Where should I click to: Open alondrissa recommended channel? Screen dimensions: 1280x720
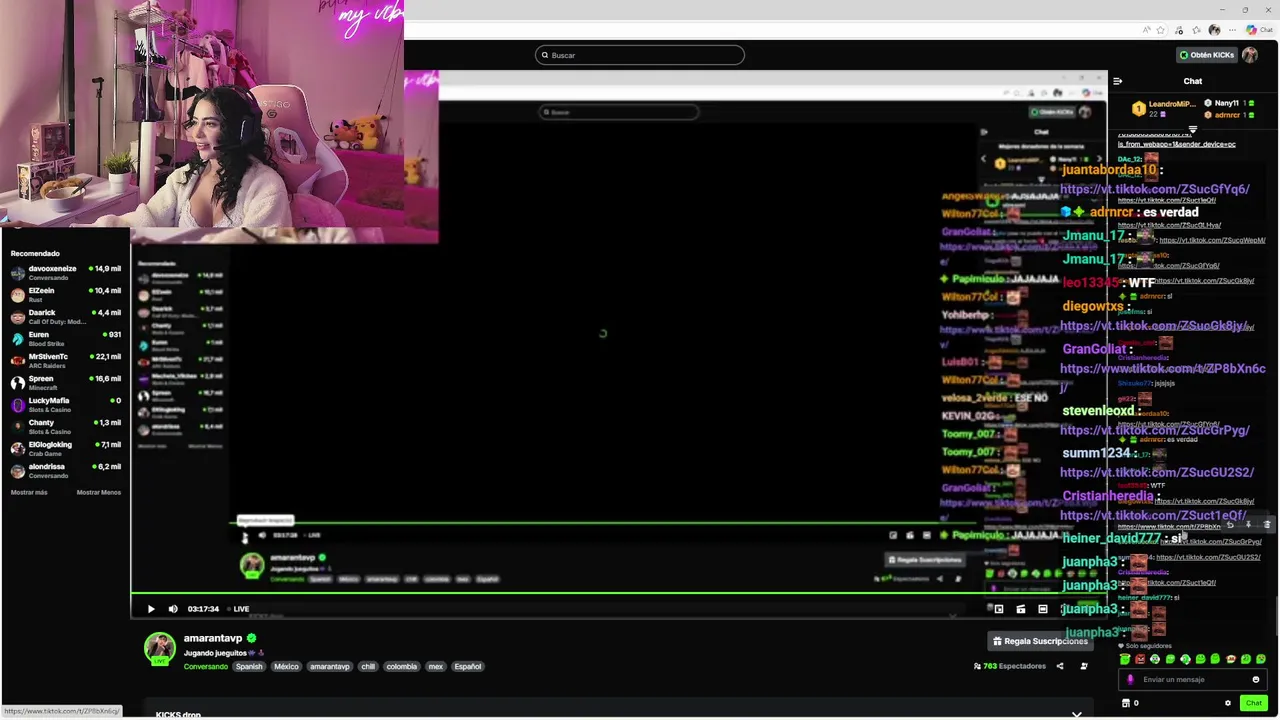65,471
